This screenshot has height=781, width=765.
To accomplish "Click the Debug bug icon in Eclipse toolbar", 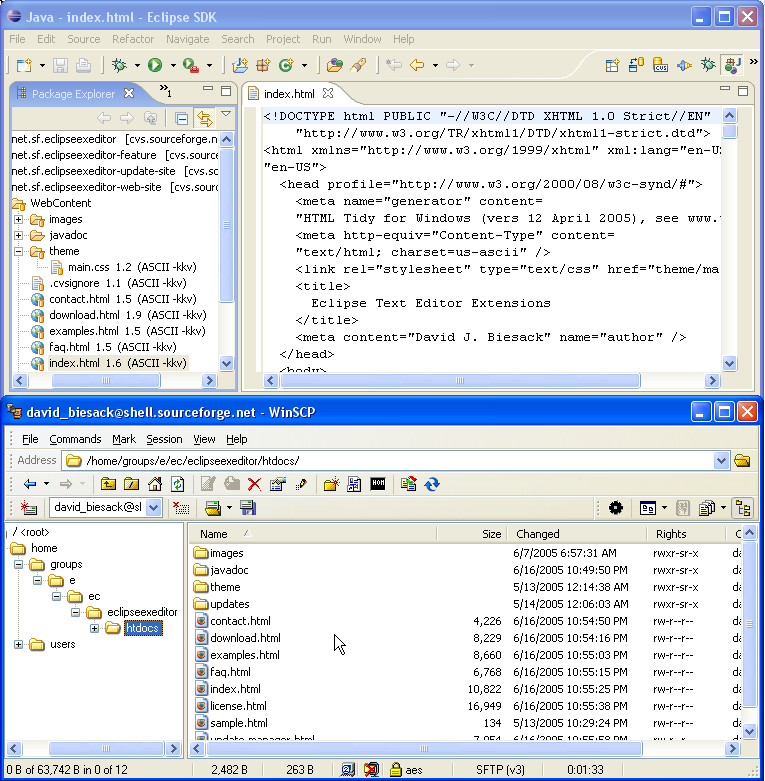I will click(x=119, y=65).
